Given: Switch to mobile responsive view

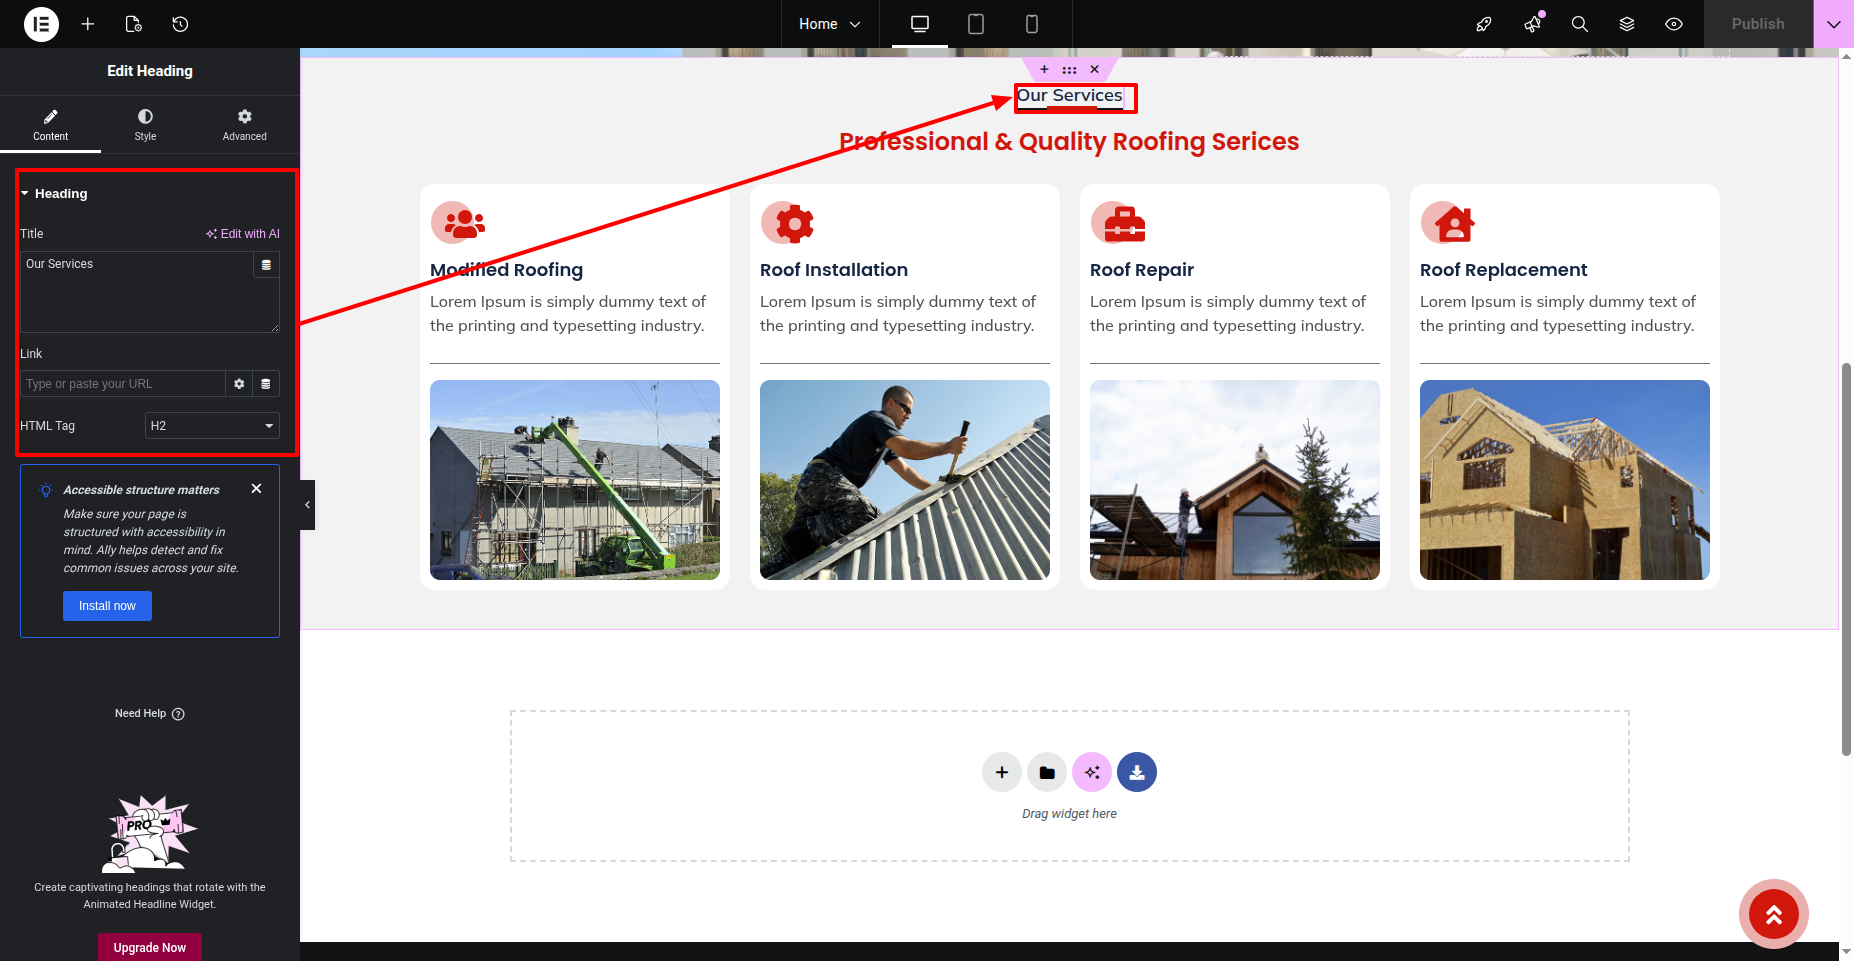Looking at the screenshot, I should tap(1032, 24).
